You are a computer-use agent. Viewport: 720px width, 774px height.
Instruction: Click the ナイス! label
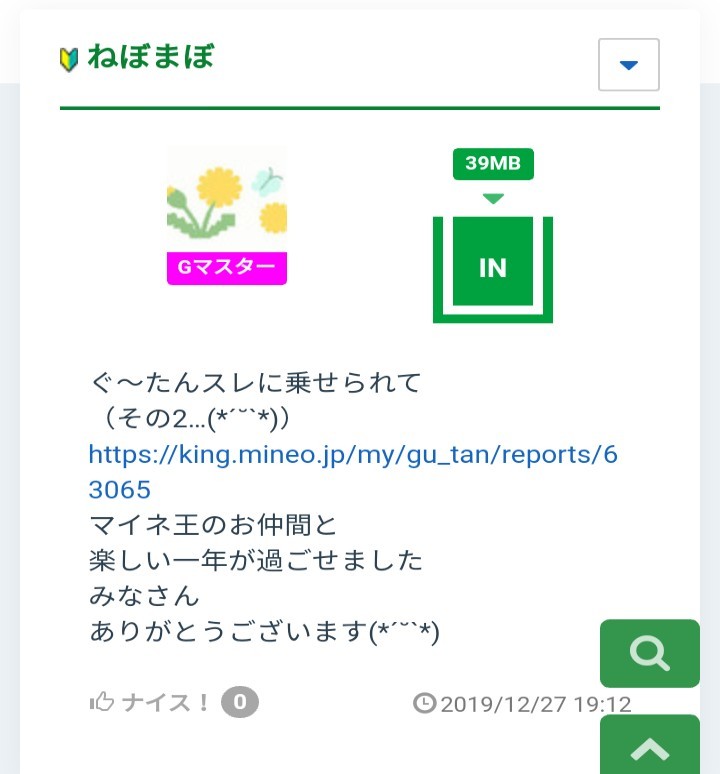click(166, 702)
